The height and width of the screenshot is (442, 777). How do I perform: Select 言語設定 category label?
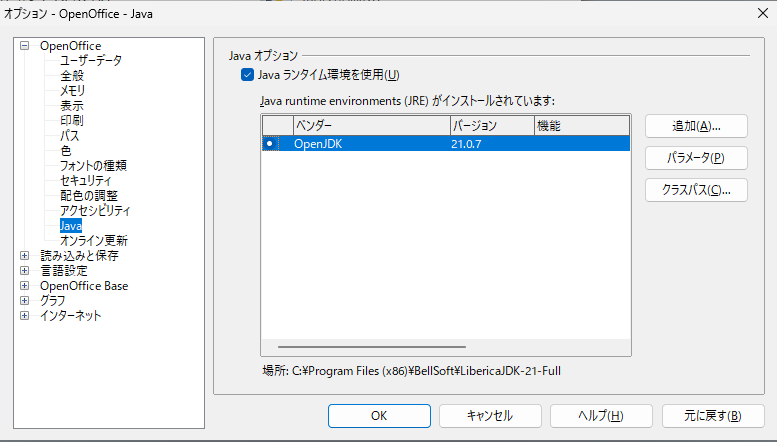click(64, 271)
